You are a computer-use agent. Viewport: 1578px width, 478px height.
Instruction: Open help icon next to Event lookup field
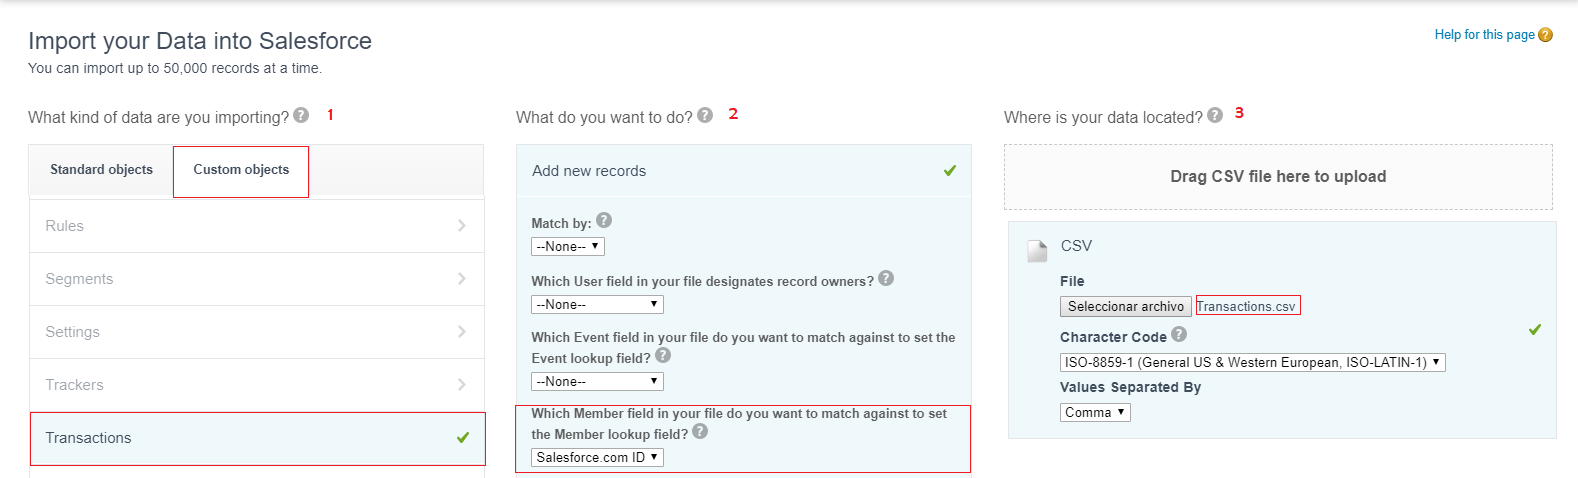coord(663,356)
